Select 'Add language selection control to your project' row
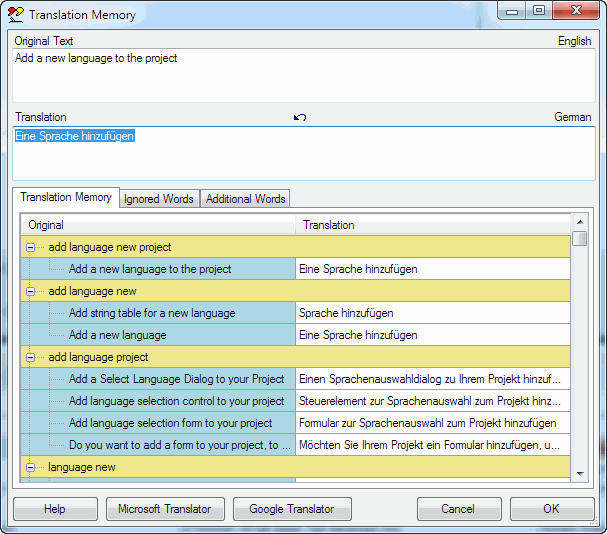Screen dimensions: 607x534 [176, 401]
